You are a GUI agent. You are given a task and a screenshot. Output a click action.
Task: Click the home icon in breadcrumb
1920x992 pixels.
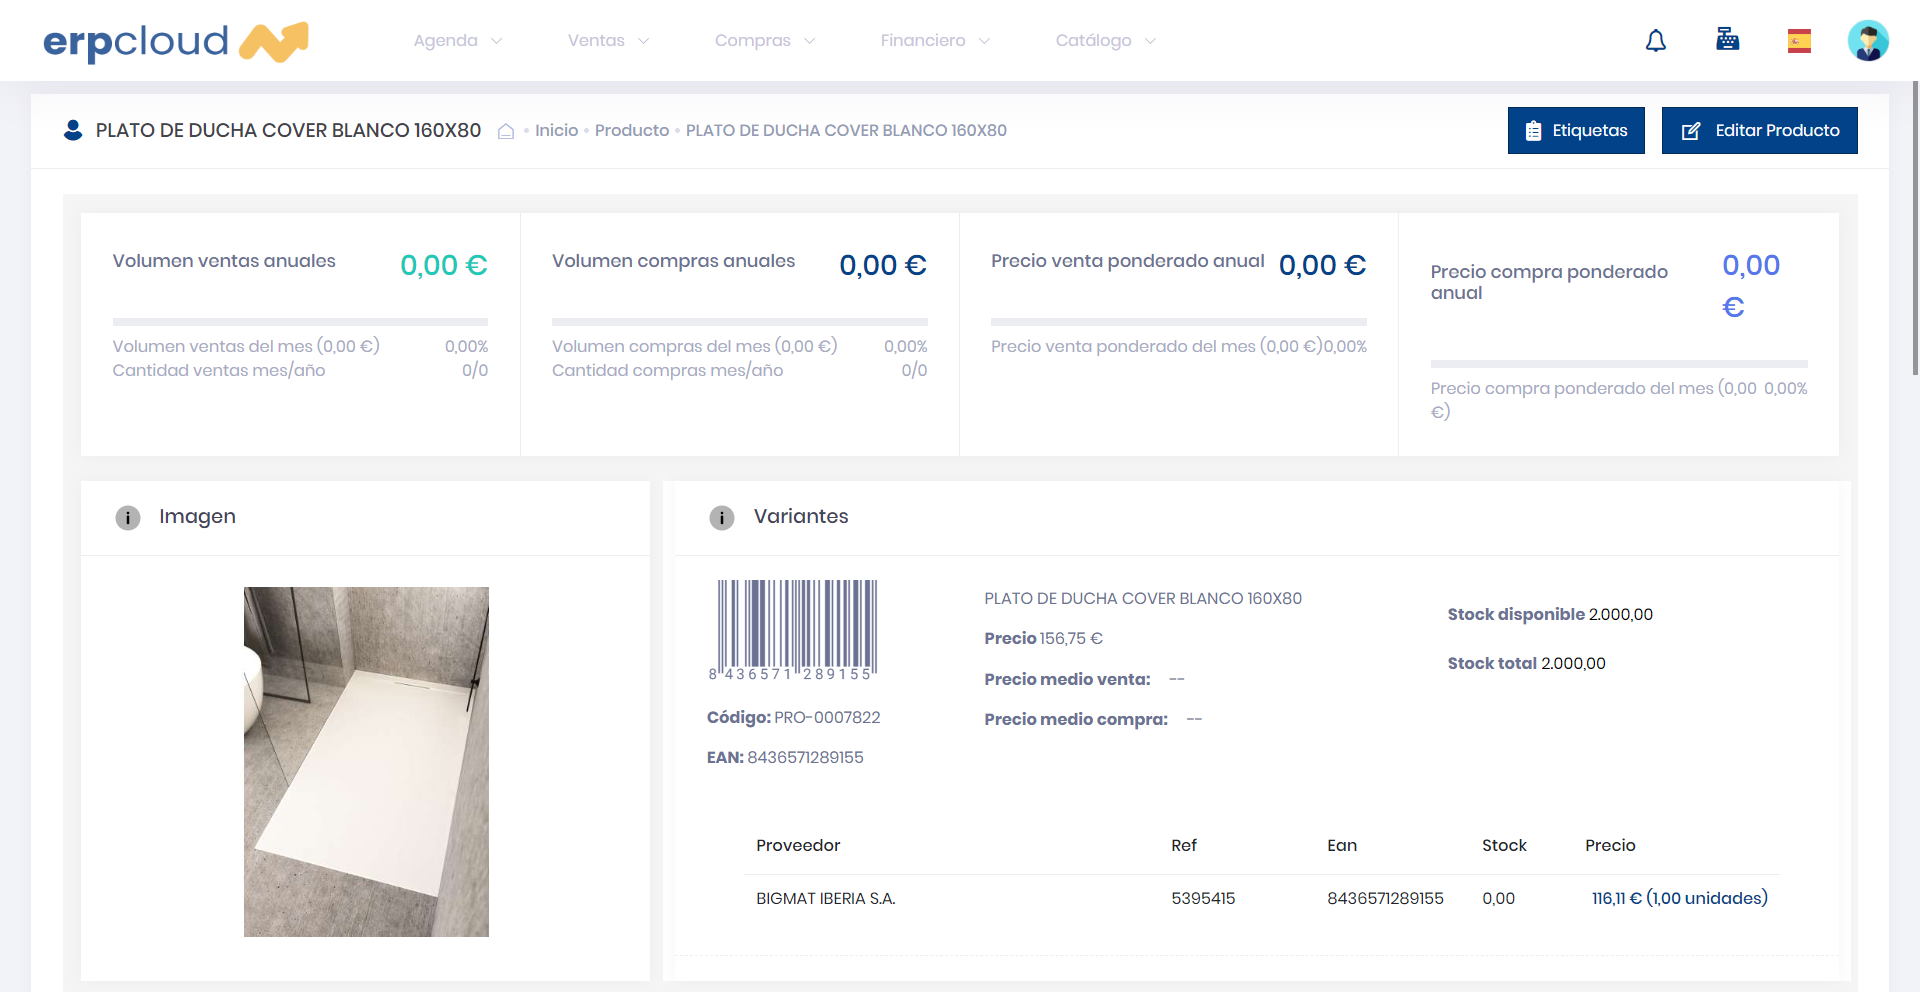[506, 131]
